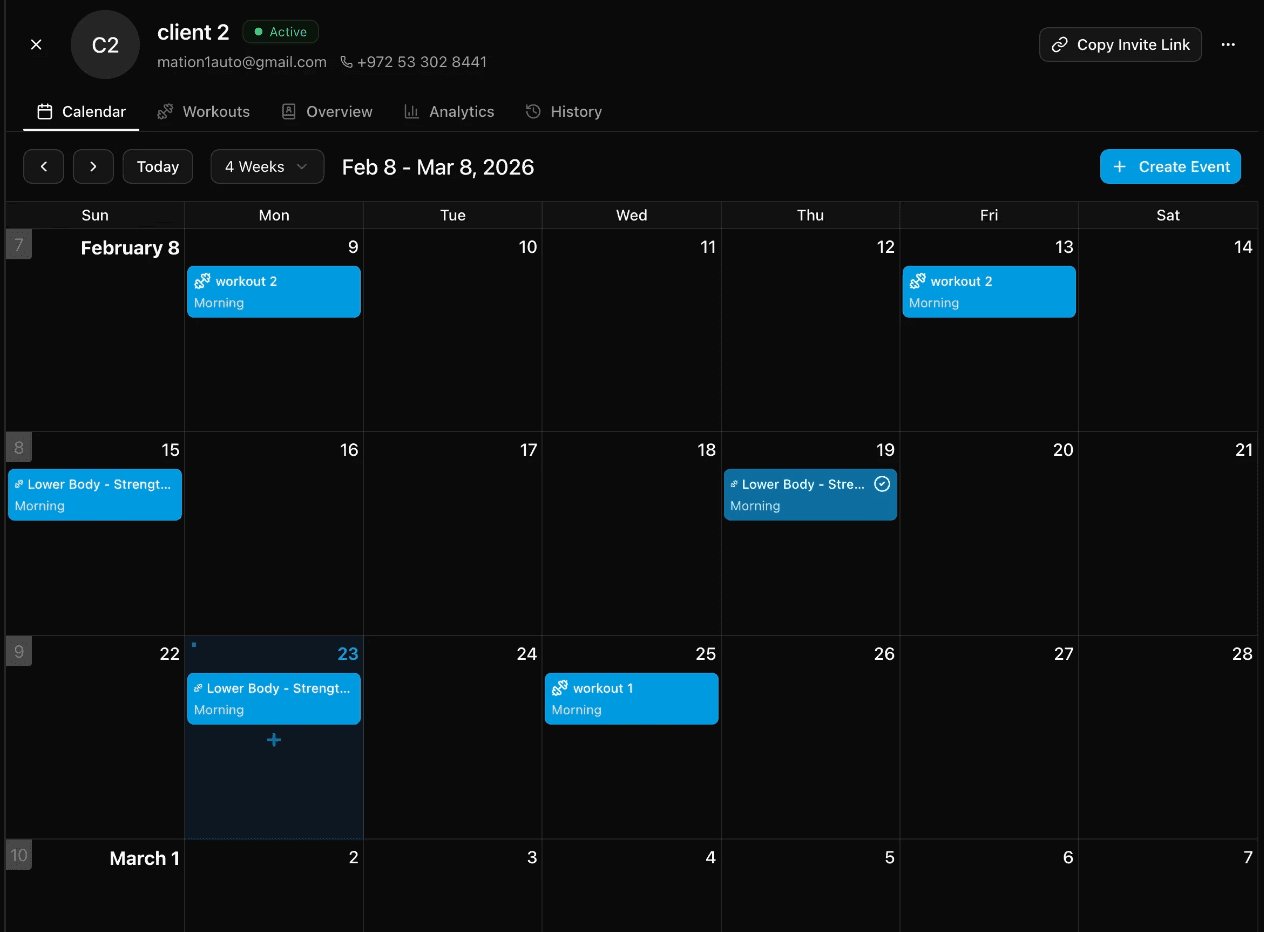Viewport: 1264px width, 932px height.
Task: Click the Active status badge
Action: 280,31
